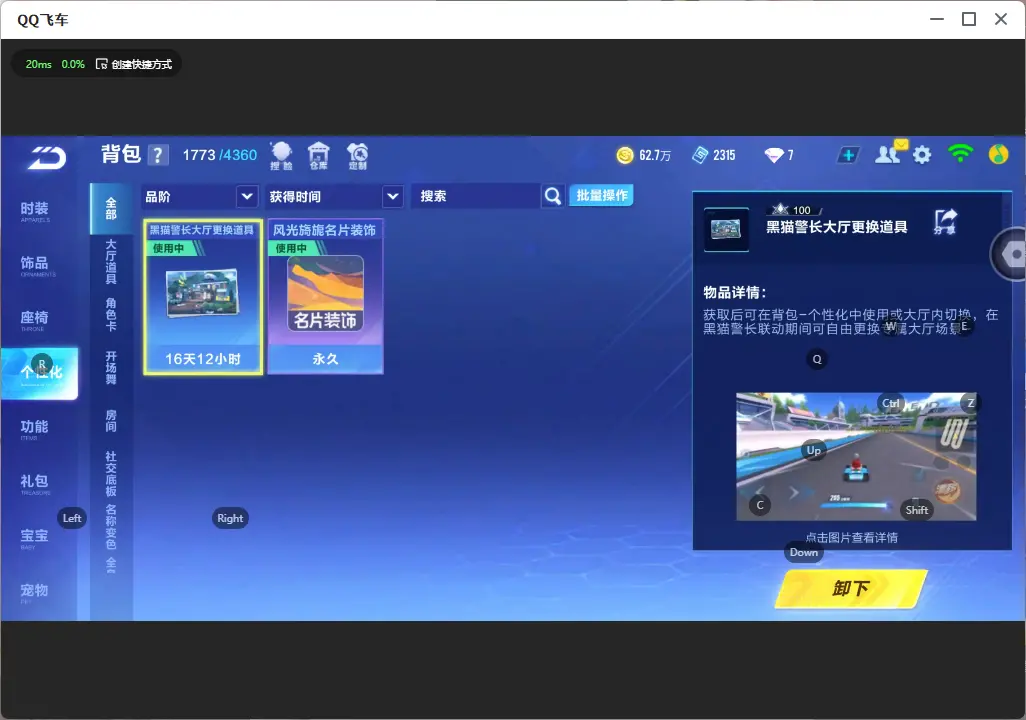The image size is (1026, 720).
Task: Select the 个性化 personalization category
Action: pyautogui.click(x=39, y=373)
